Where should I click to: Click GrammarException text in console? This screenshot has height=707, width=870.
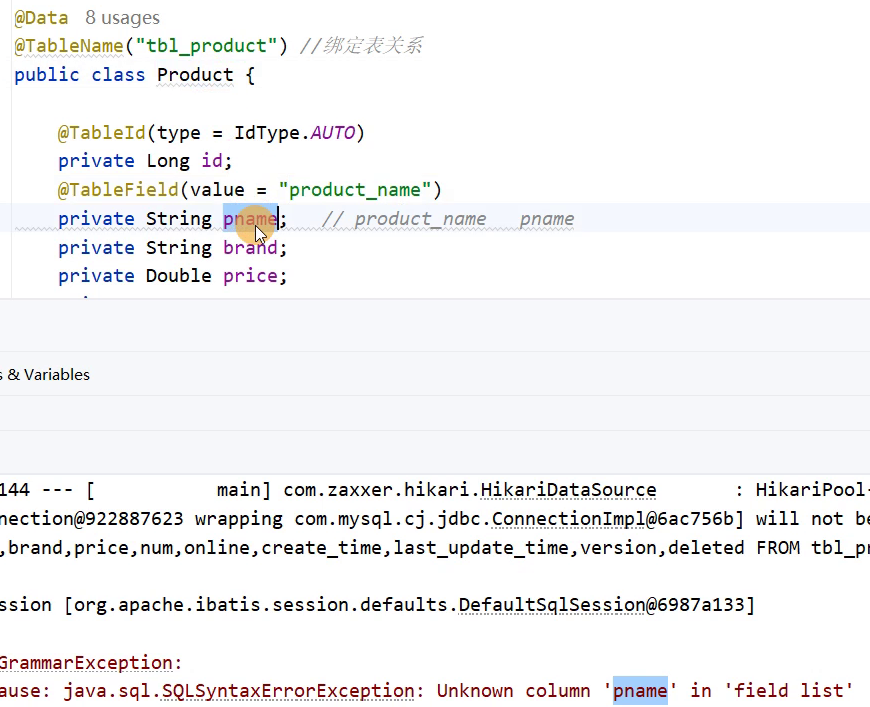pyautogui.click(x=87, y=663)
